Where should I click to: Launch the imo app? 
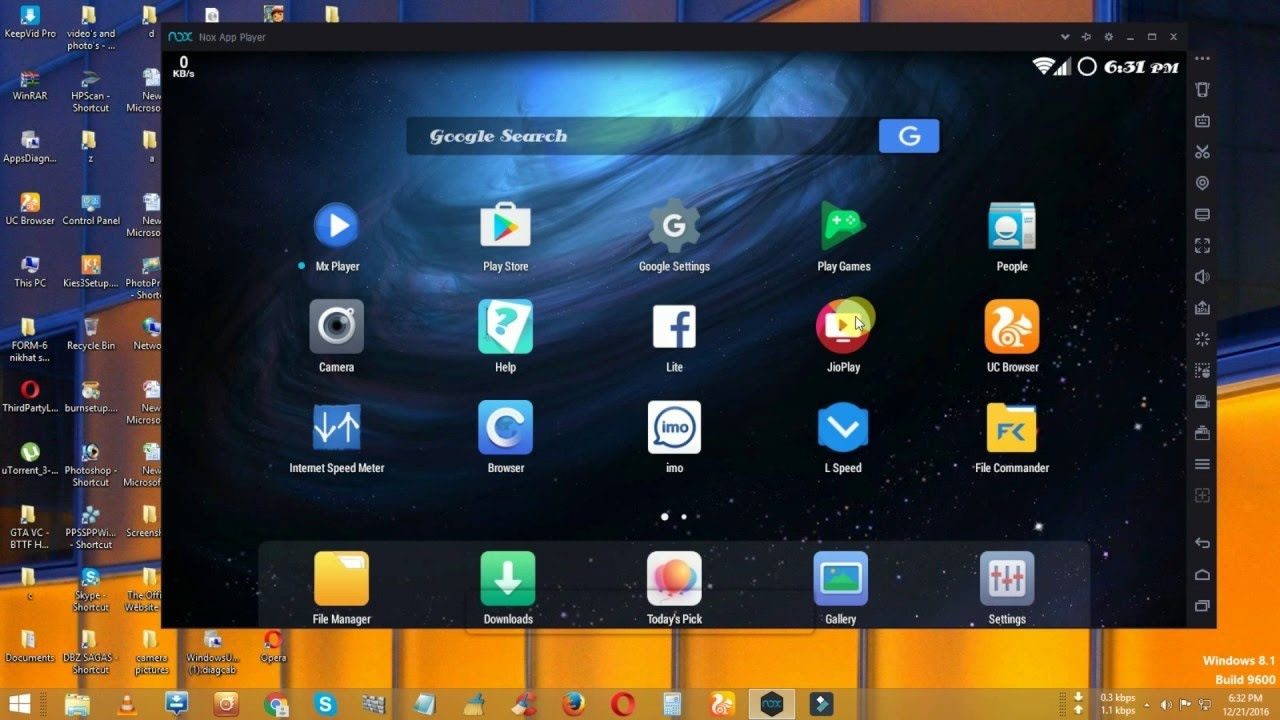[x=674, y=427]
